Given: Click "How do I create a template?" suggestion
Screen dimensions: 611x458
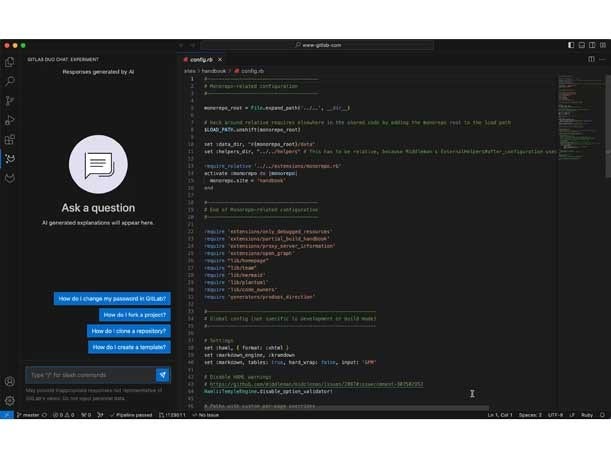Looking at the screenshot, I should tap(129, 347).
